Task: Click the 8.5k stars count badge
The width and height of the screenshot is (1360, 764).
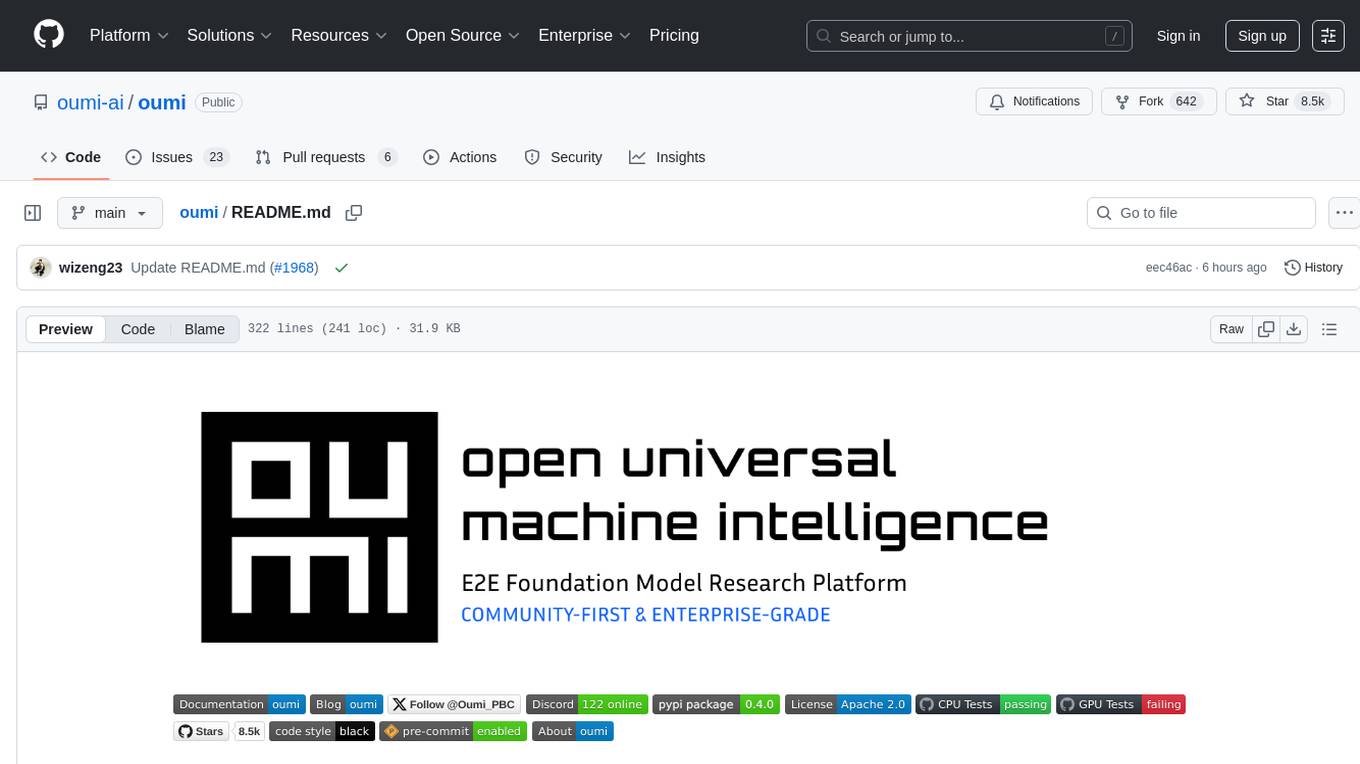Action: (249, 731)
